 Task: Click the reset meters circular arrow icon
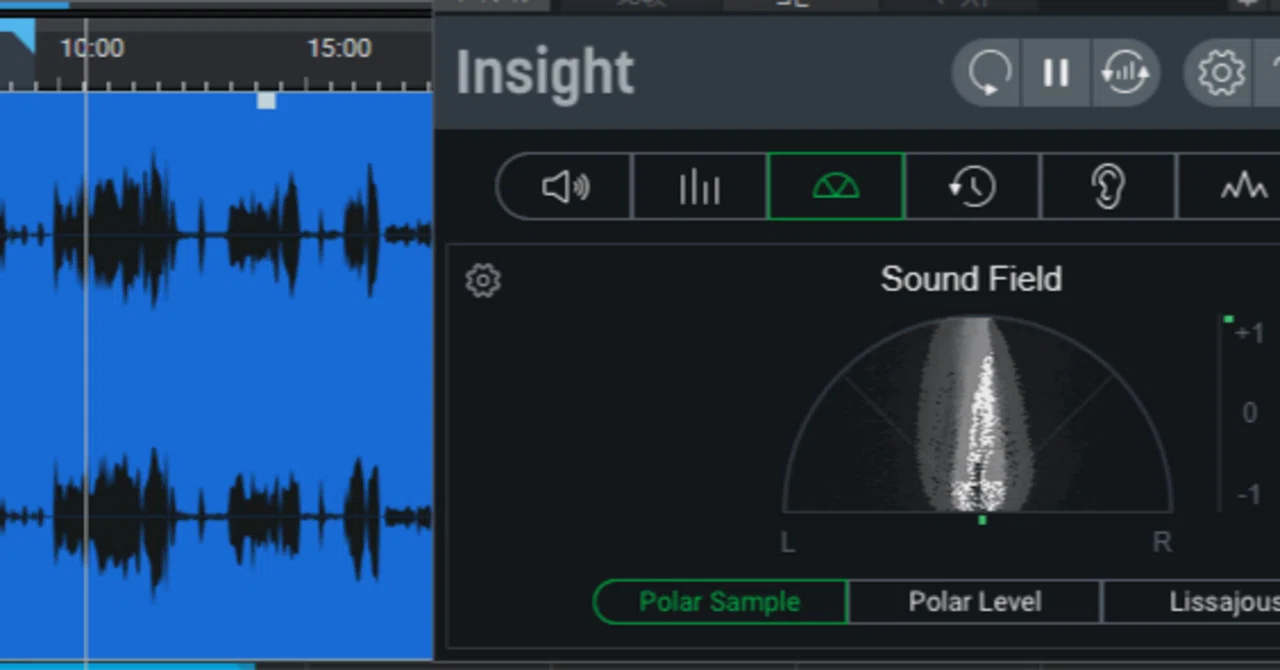tap(988, 73)
